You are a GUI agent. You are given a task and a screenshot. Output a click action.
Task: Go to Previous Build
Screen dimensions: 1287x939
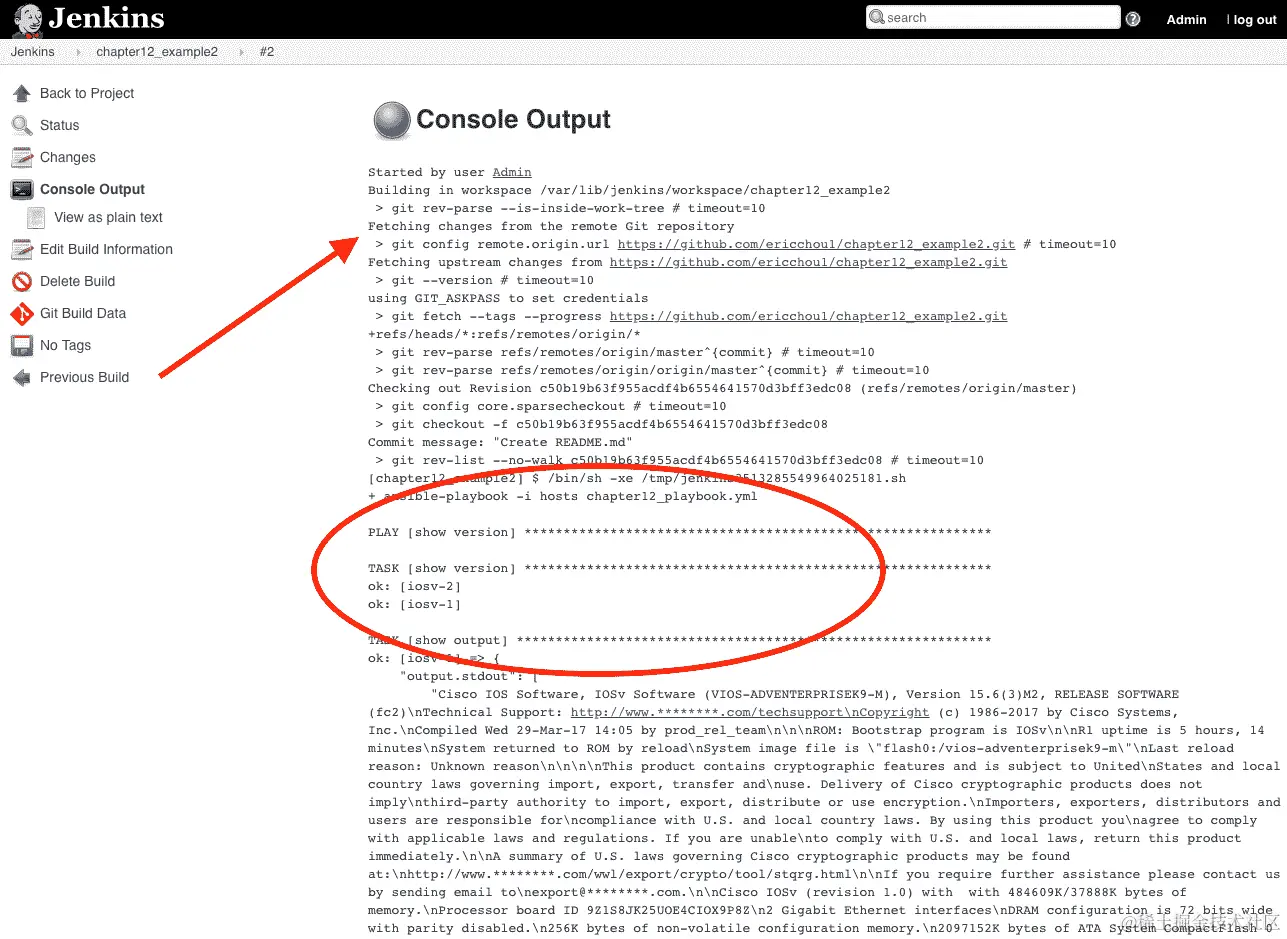(84, 377)
